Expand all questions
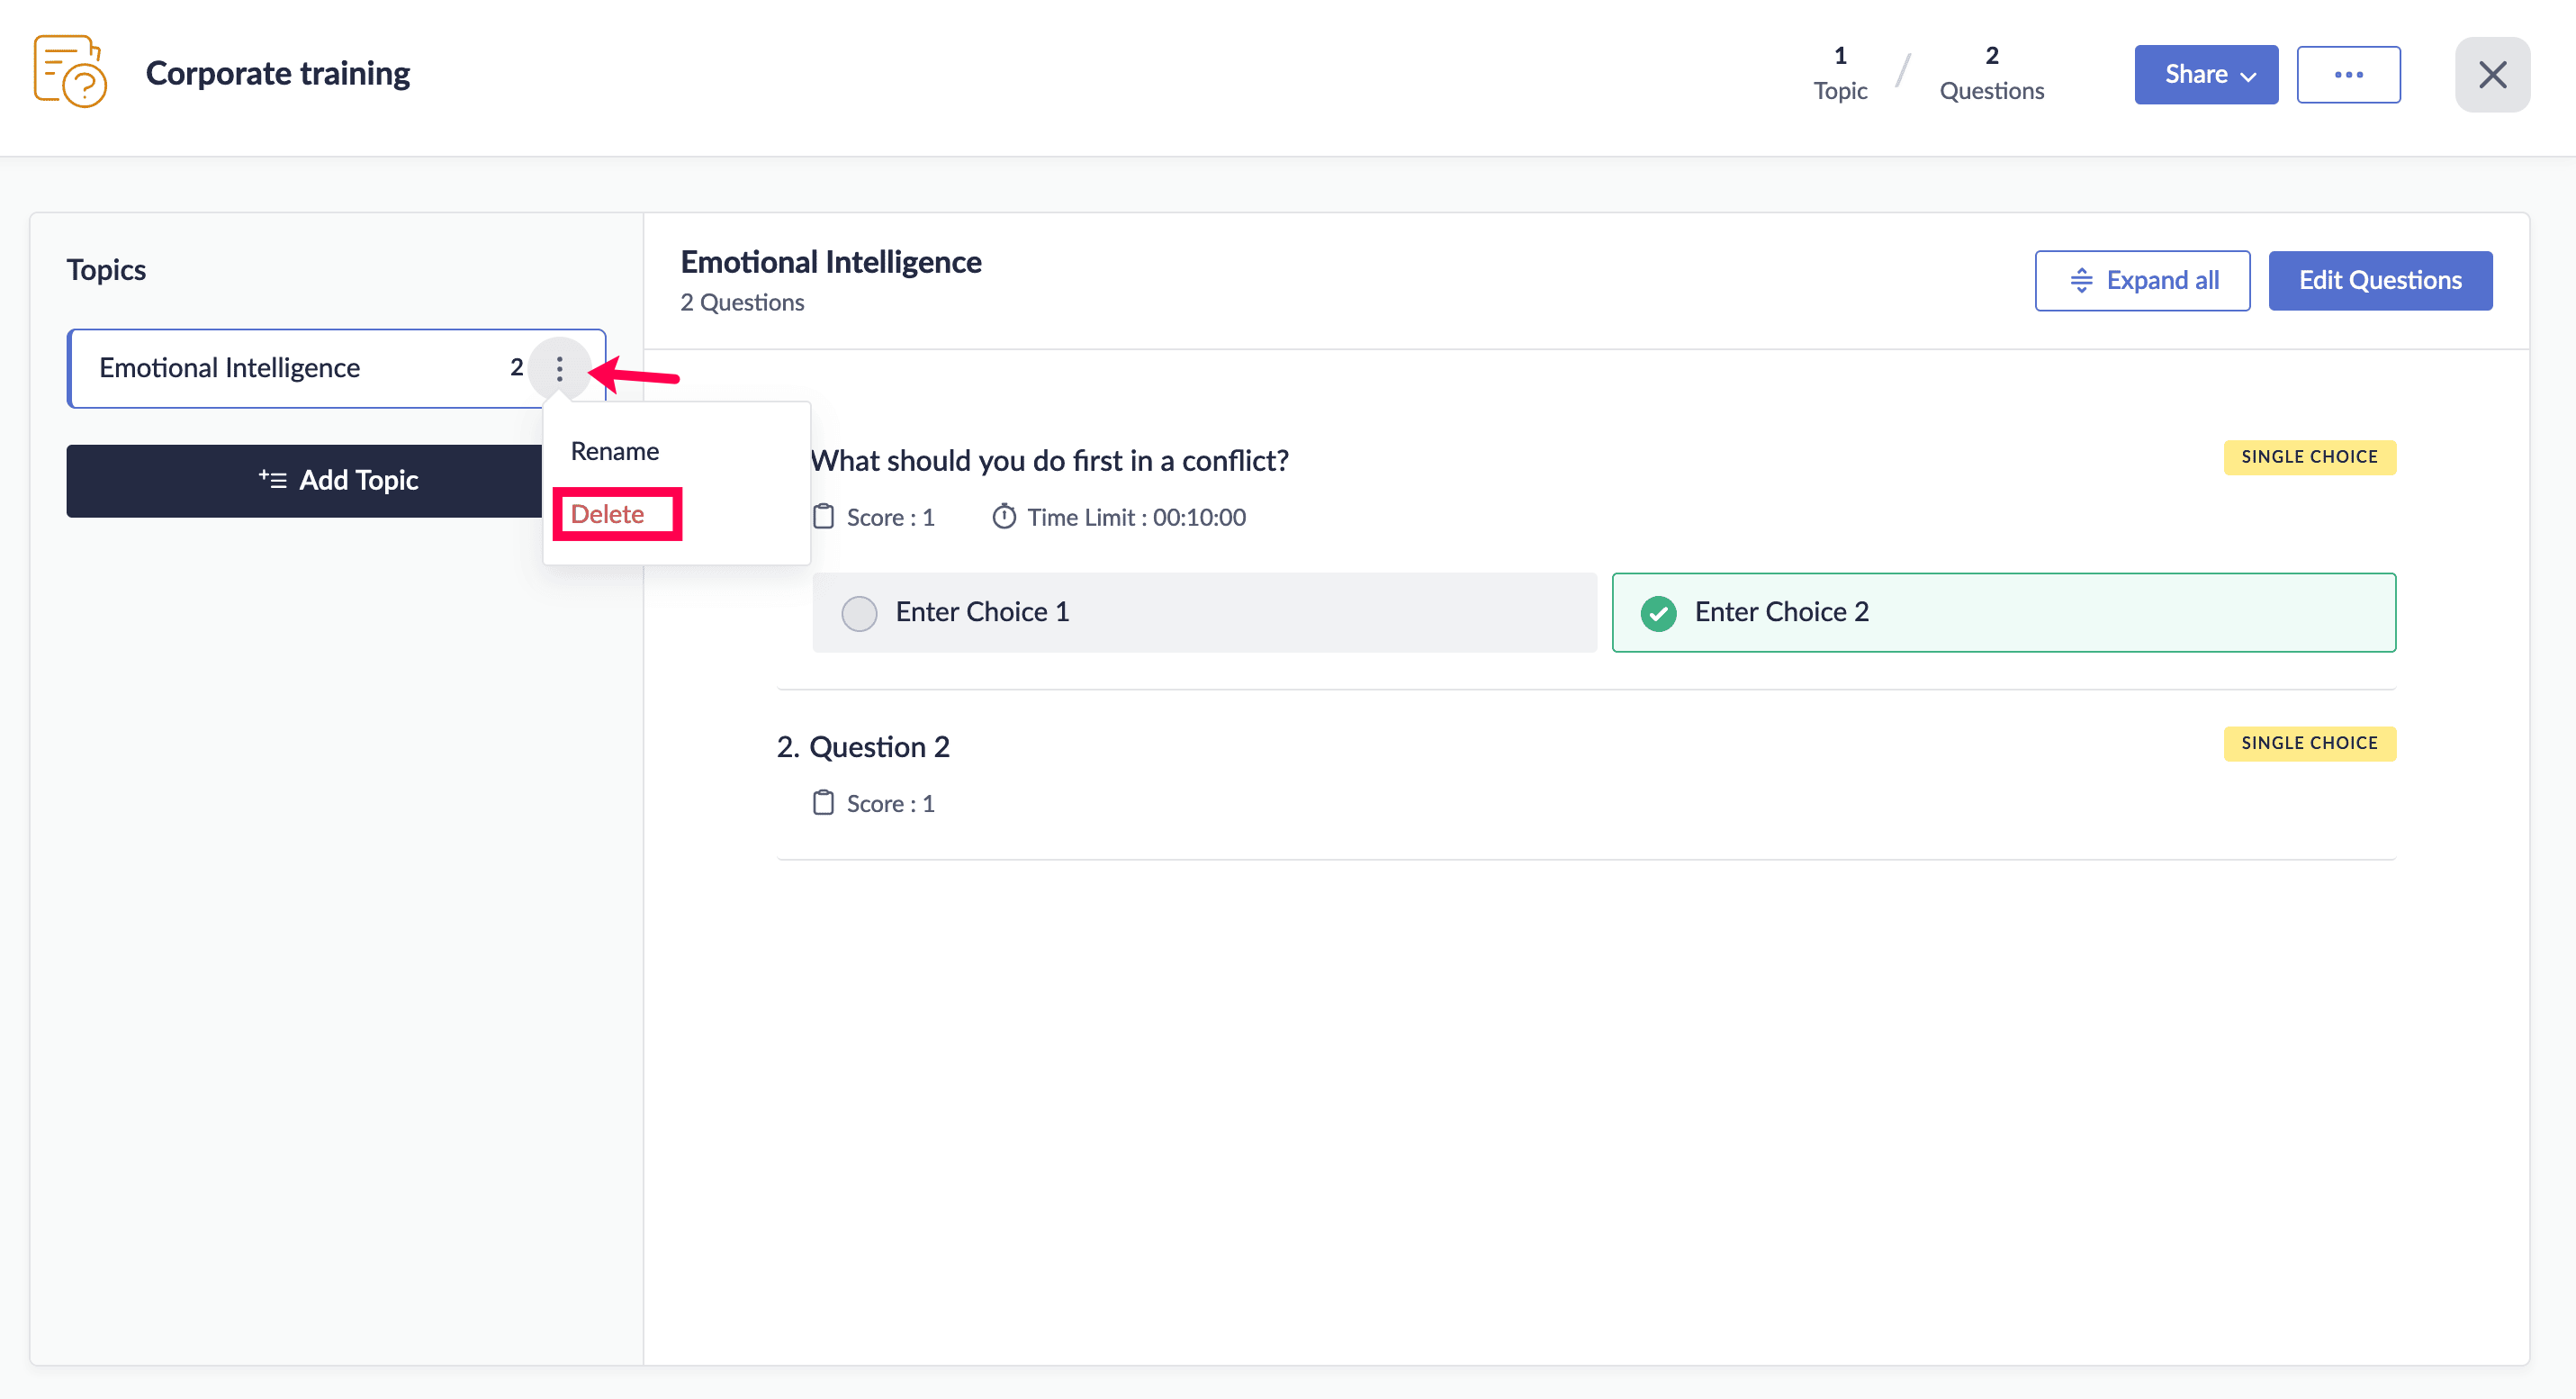The height and width of the screenshot is (1399, 2576). [2141, 281]
